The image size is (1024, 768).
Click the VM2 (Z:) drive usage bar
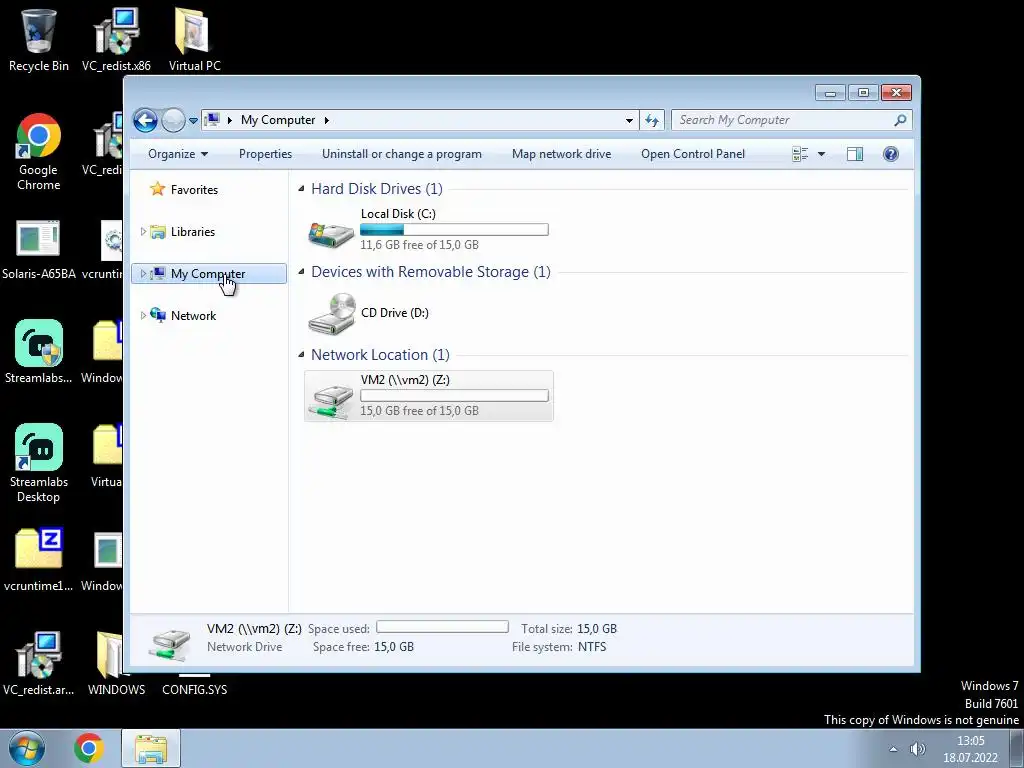454,396
